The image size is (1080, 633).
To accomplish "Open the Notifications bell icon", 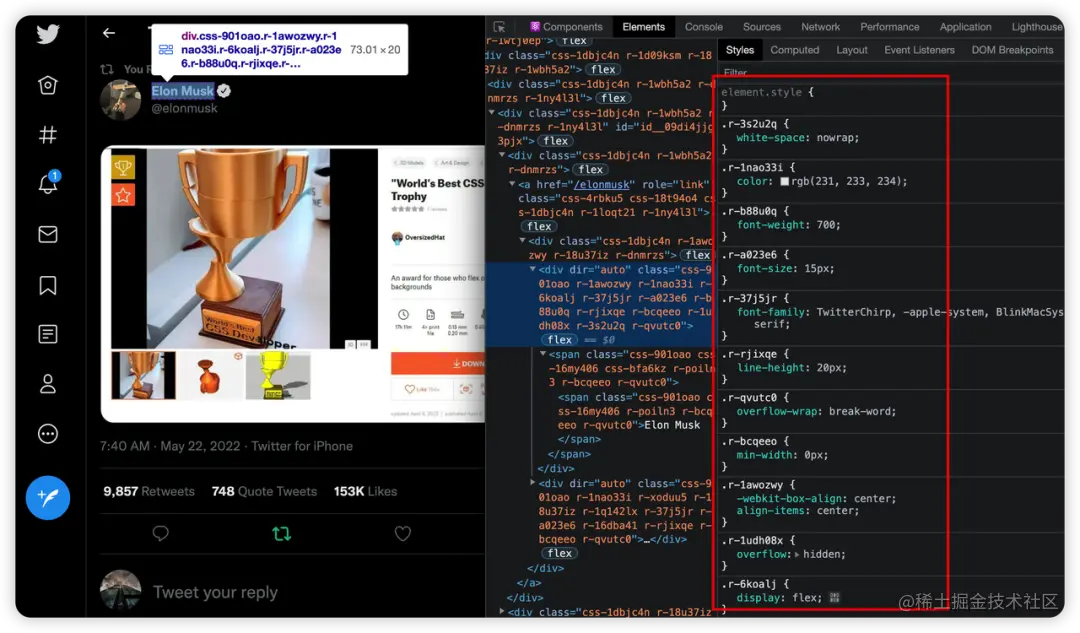I will (x=47, y=184).
